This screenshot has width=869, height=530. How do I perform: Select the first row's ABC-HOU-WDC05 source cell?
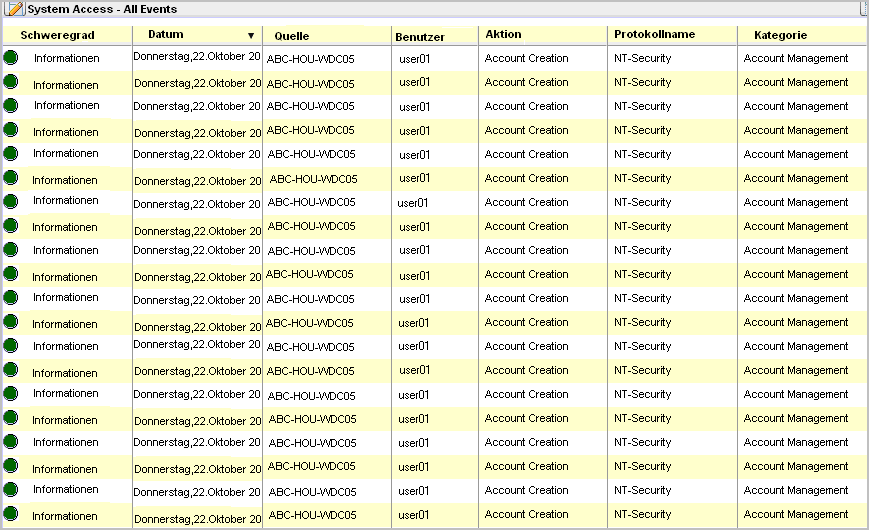pyautogui.click(x=310, y=59)
